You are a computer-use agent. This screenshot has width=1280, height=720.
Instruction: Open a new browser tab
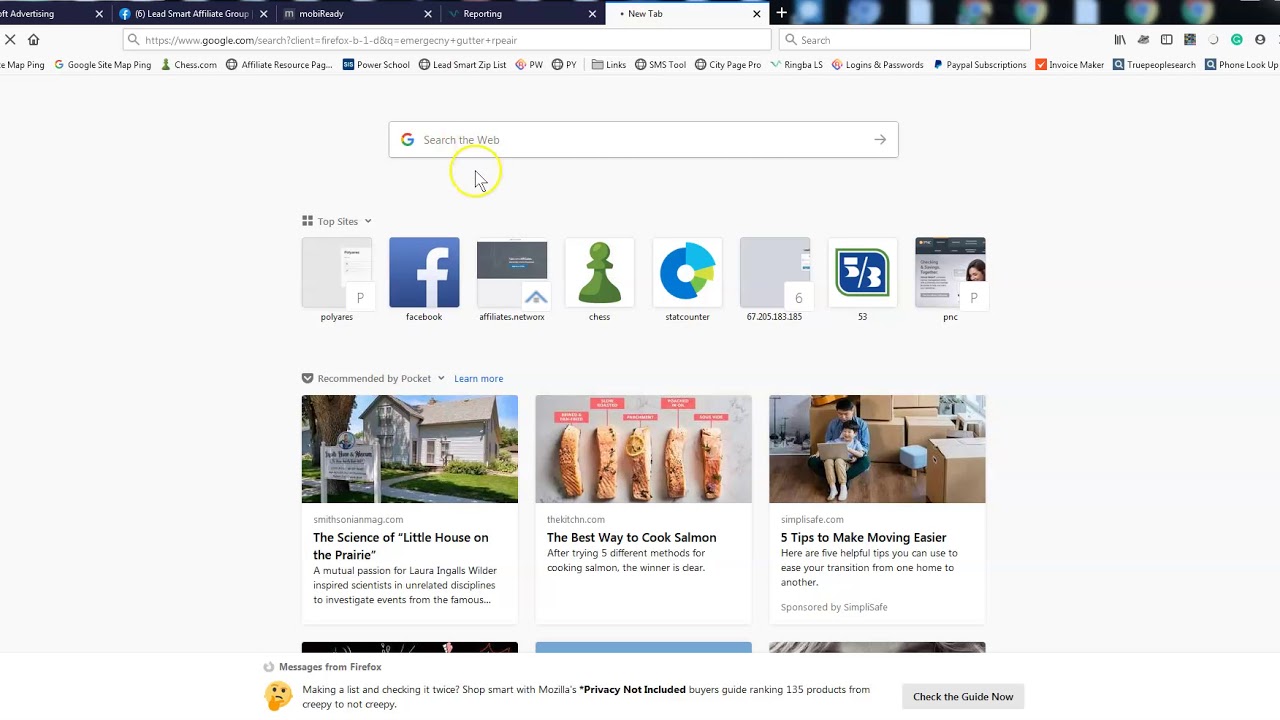point(781,13)
